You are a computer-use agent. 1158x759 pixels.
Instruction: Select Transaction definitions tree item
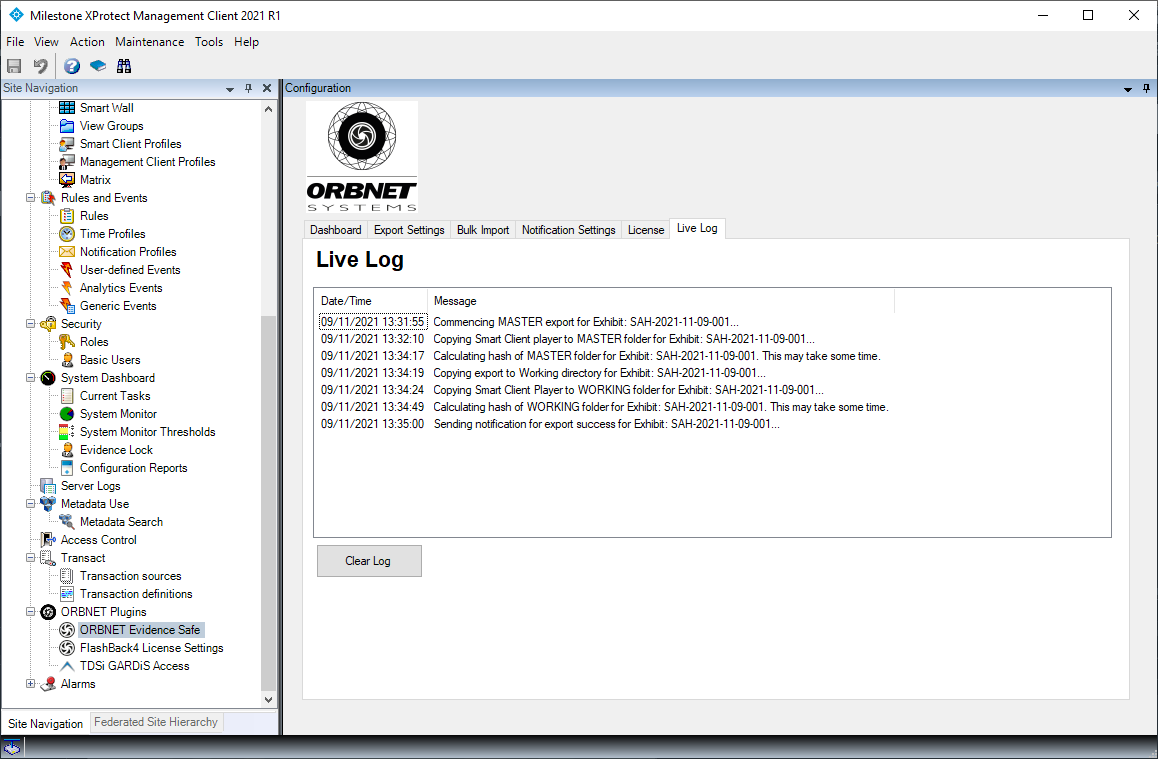click(x=136, y=594)
